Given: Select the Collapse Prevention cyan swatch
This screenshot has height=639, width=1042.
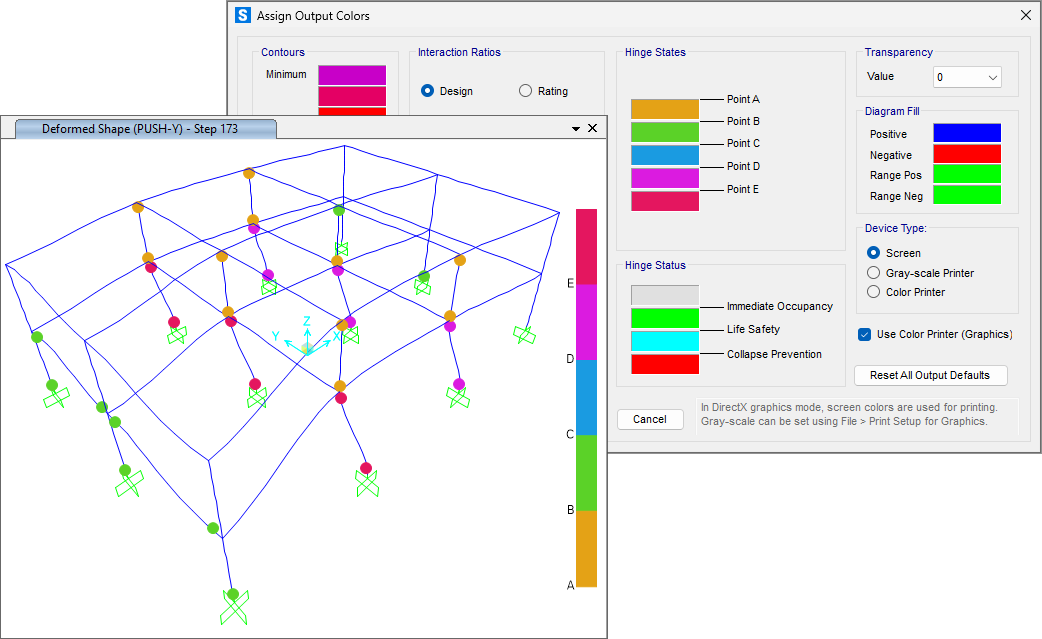Looking at the screenshot, I should (664, 341).
